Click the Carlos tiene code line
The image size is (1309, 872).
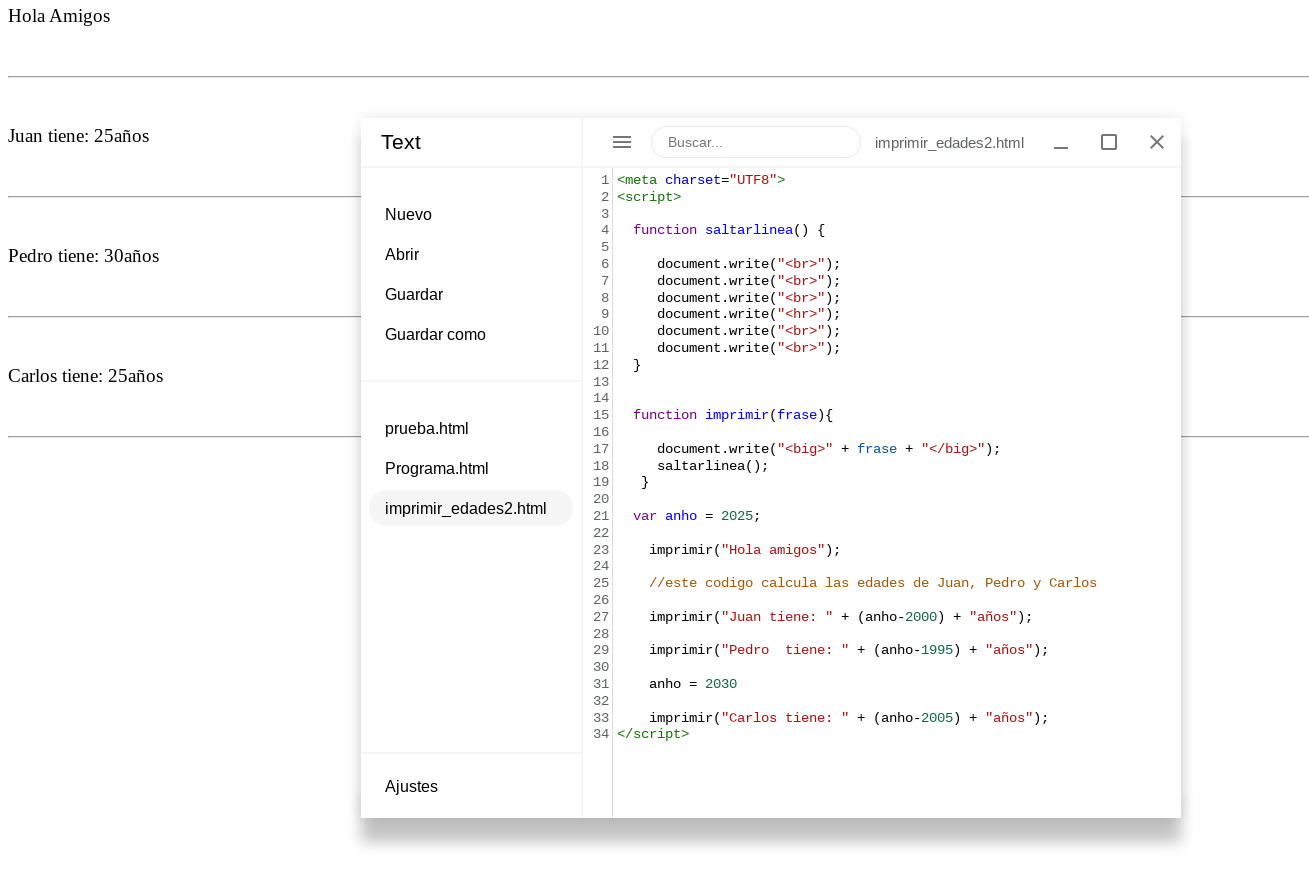[x=849, y=718]
